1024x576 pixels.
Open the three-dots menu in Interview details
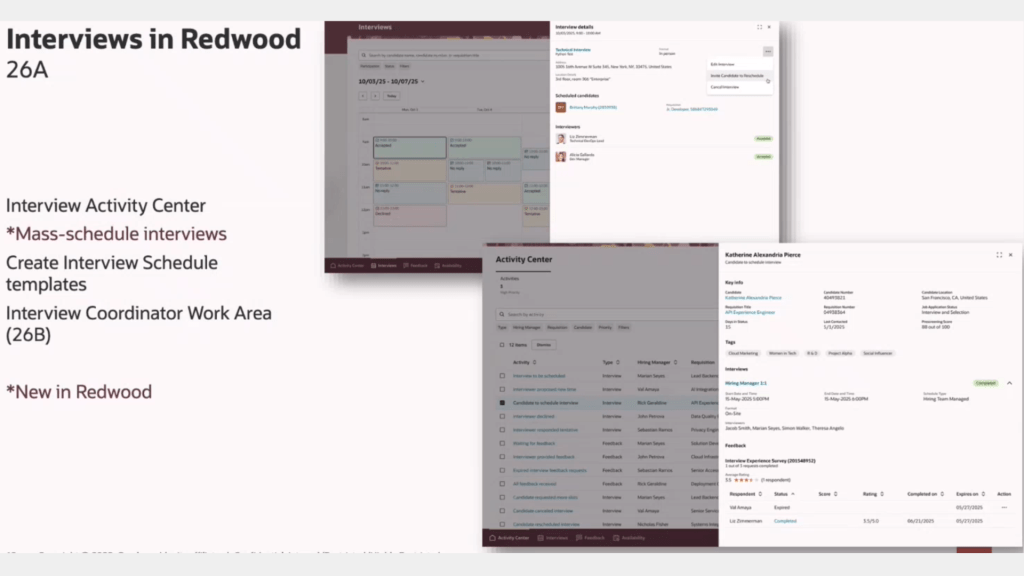(x=768, y=51)
